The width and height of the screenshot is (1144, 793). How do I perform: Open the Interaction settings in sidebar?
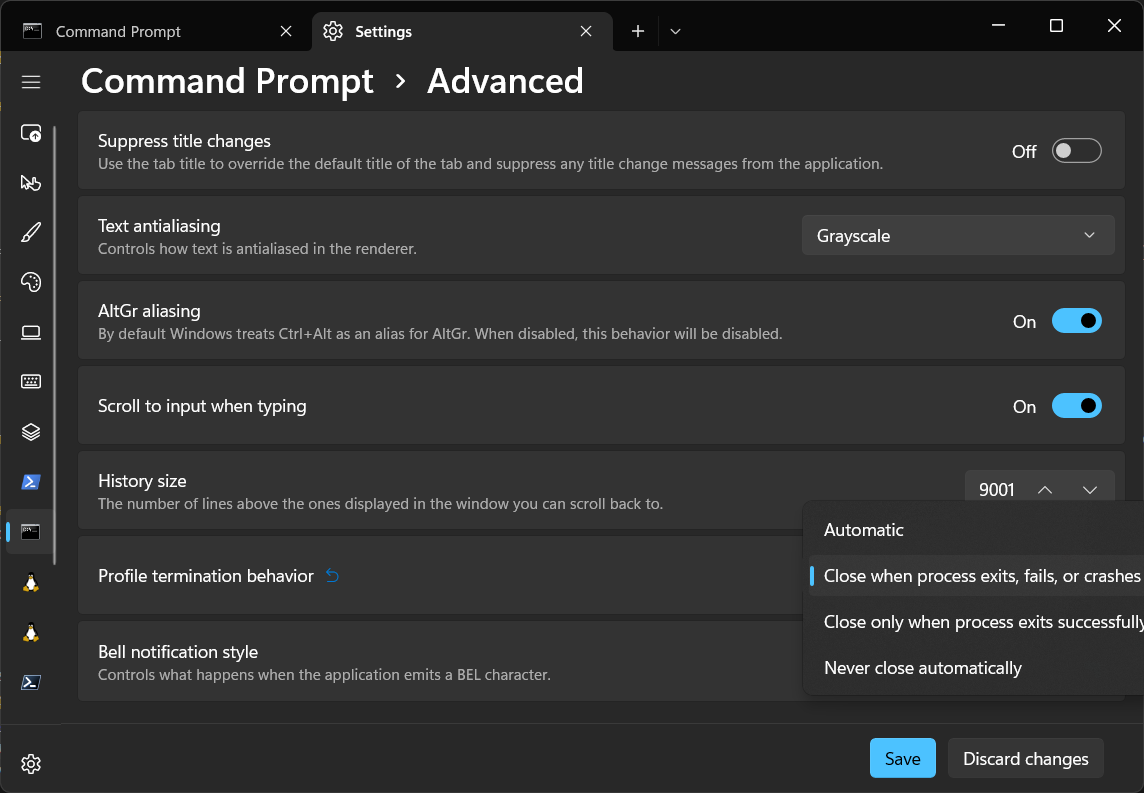point(31,182)
